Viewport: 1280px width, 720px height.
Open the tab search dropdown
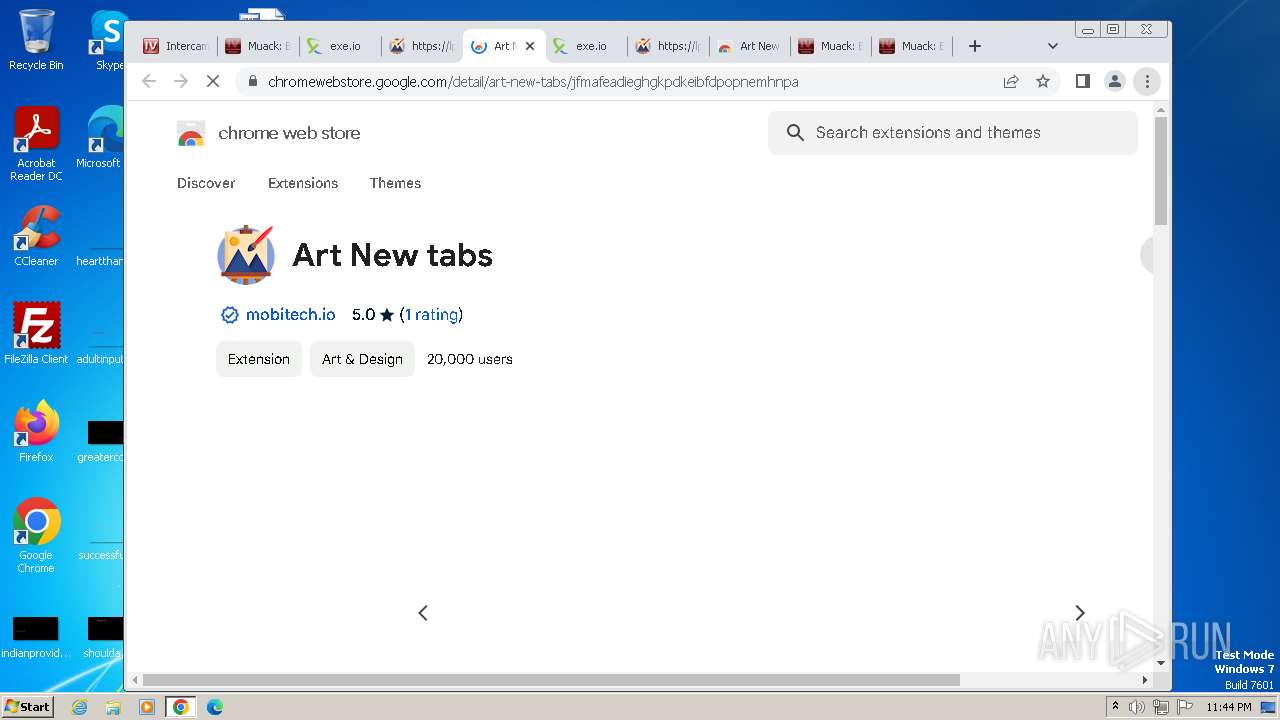[1052, 46]
